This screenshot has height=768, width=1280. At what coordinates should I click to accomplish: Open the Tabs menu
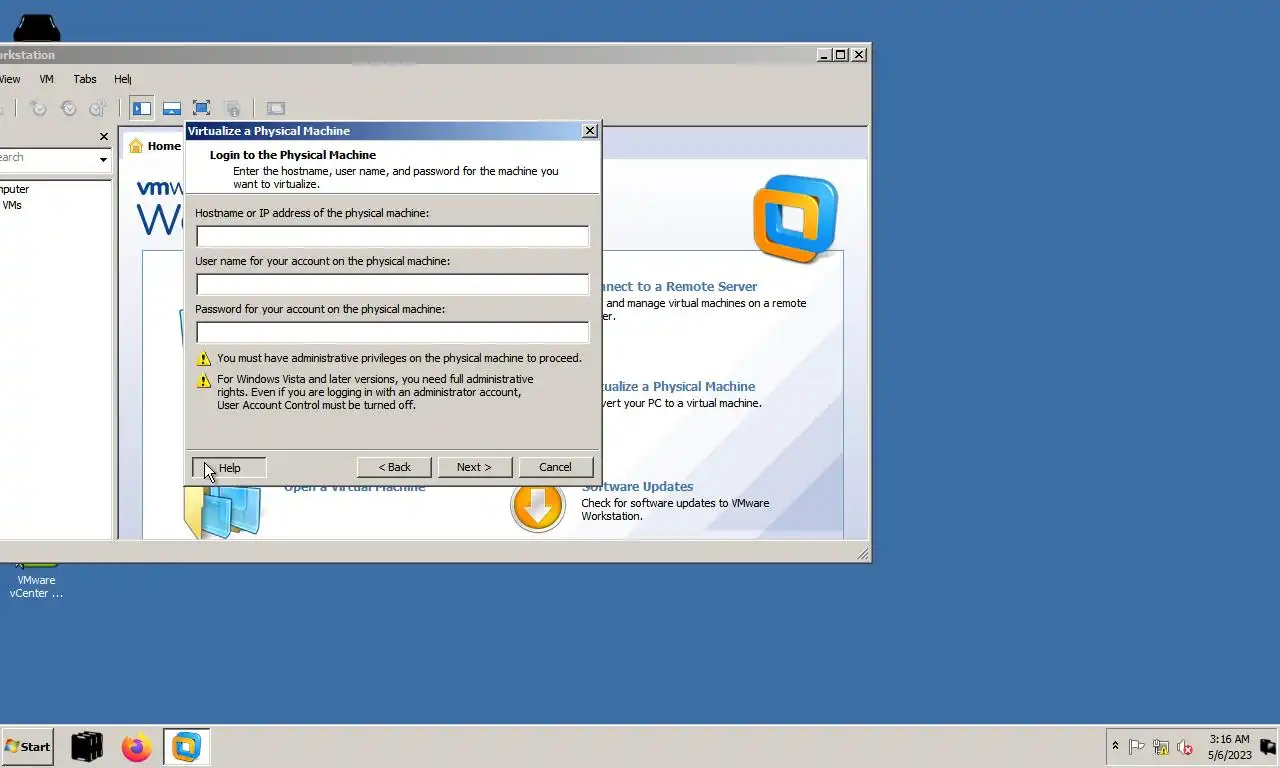click(x=85, y=79)
